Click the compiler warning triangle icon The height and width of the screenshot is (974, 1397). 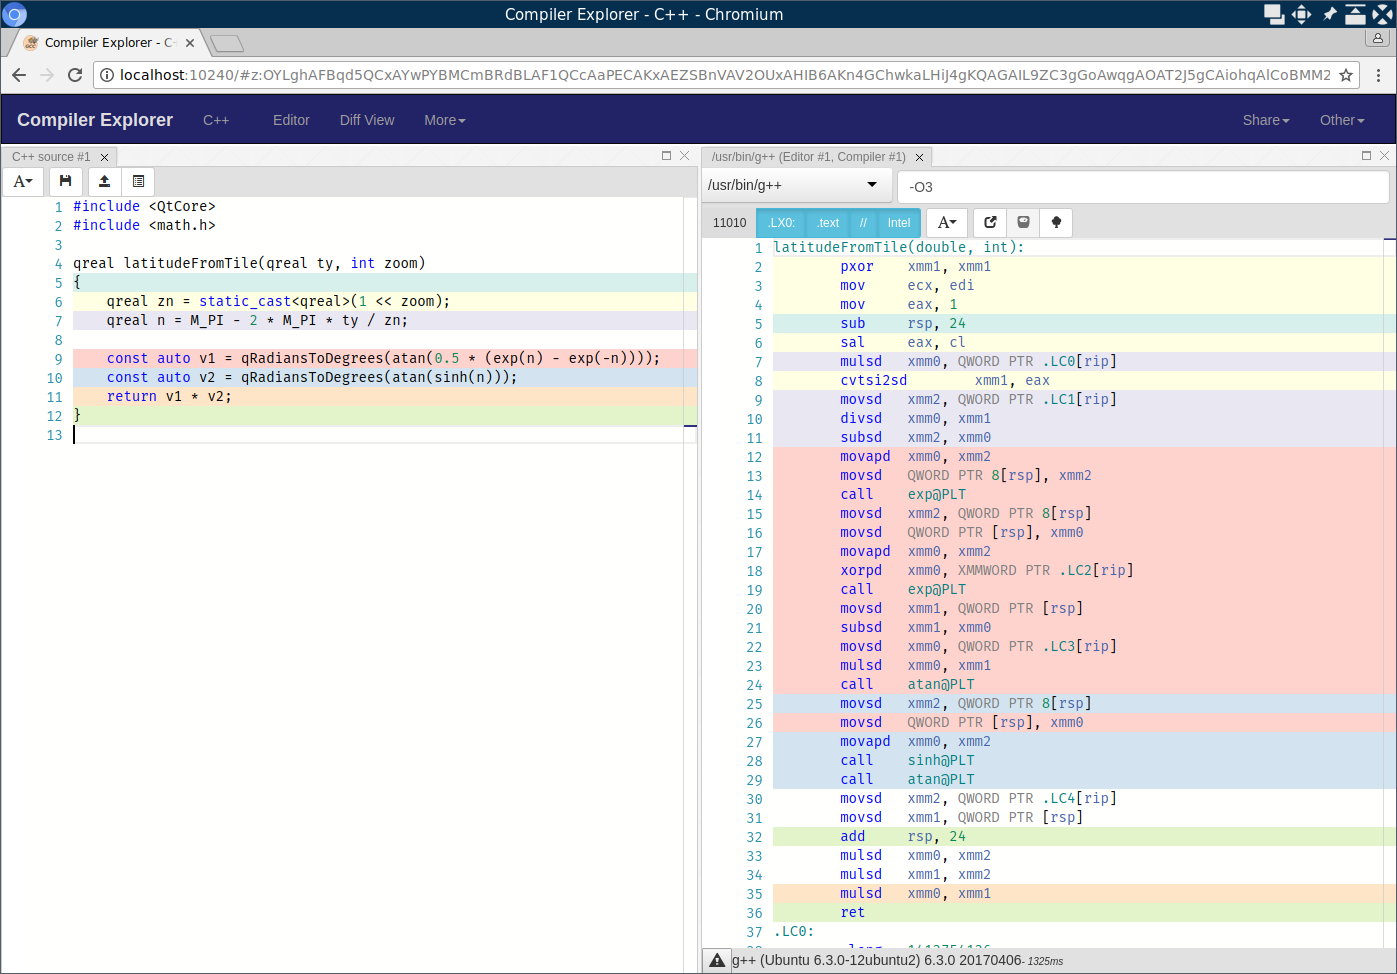(717, 960)
